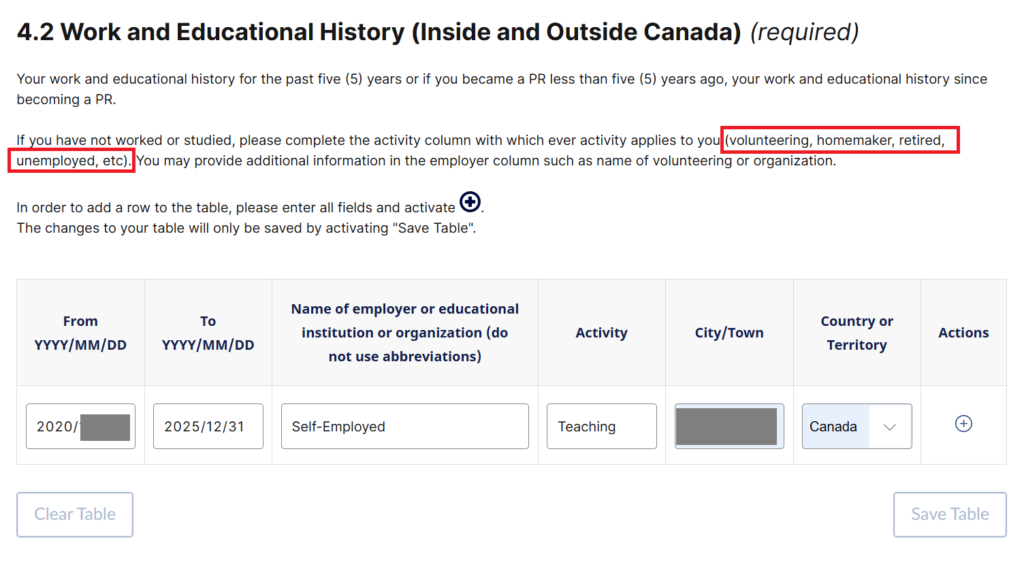Select the Self-Employed employer name field

404,426
